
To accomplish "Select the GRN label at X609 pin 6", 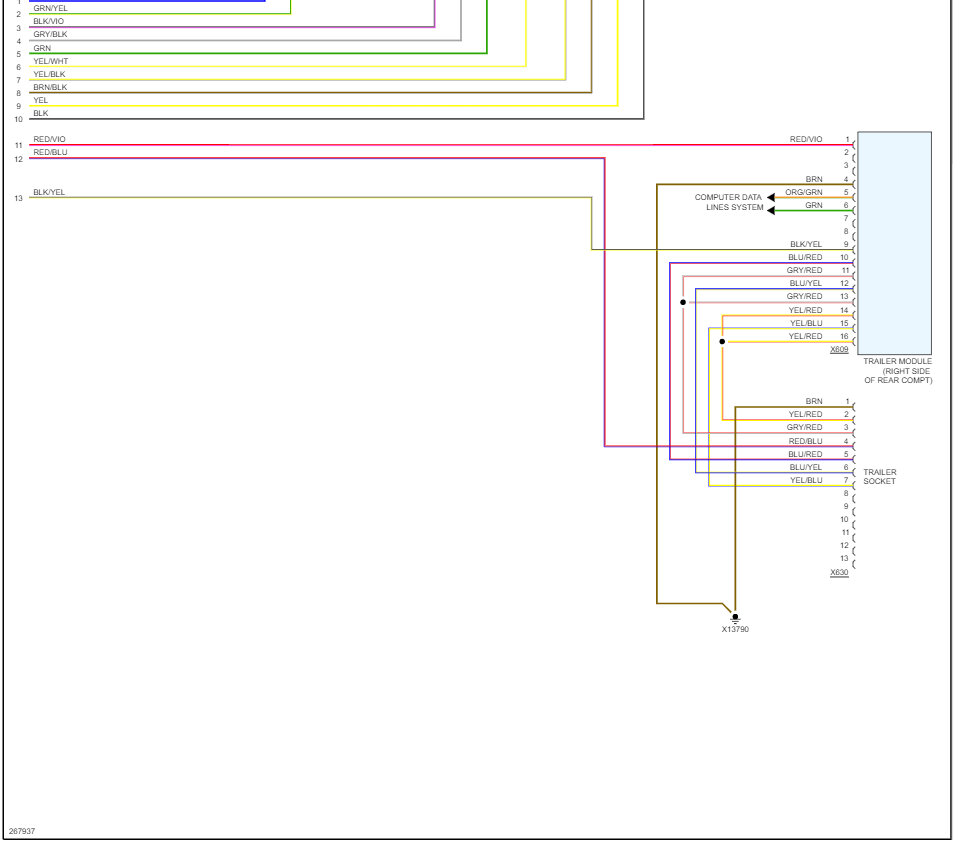I will pos(814,205).
